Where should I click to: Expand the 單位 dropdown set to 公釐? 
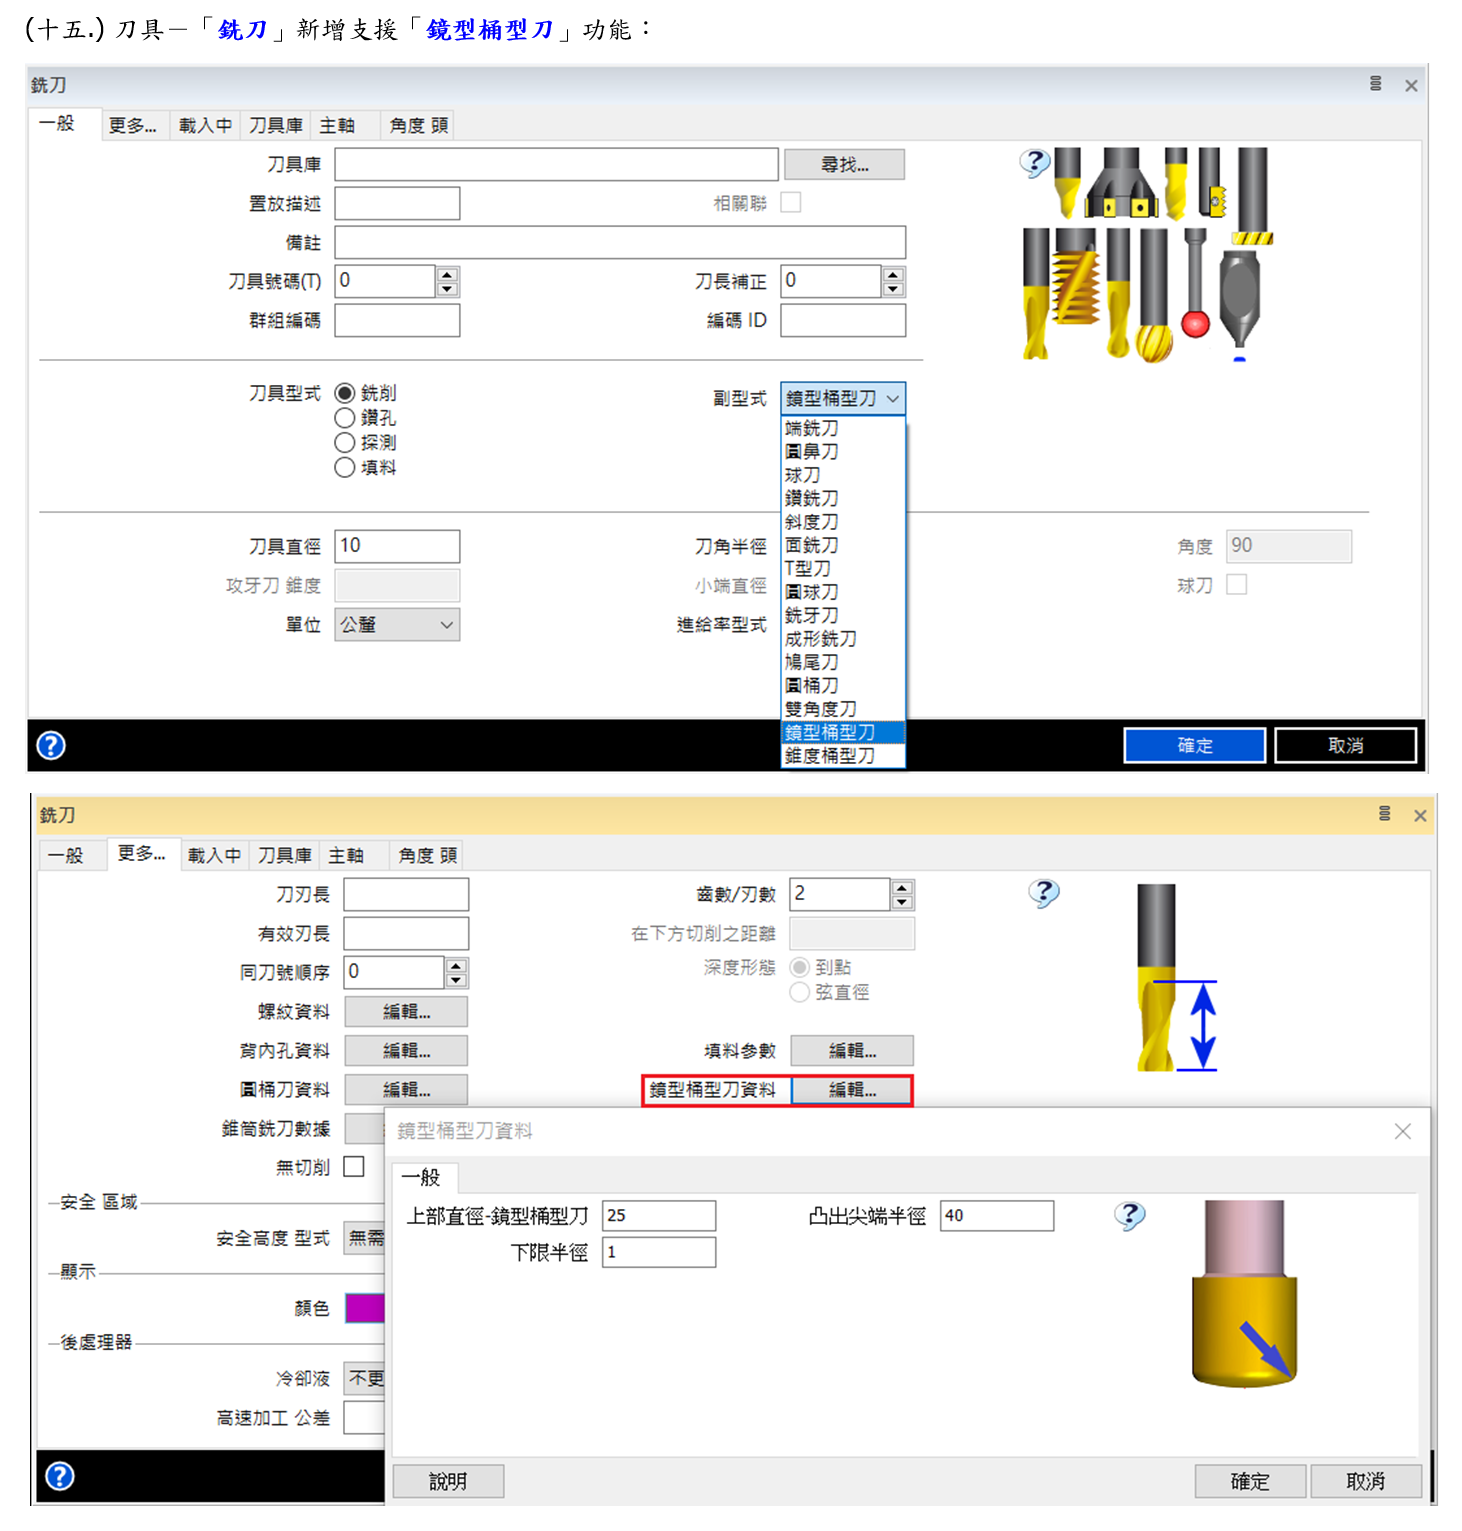[397, 625]
